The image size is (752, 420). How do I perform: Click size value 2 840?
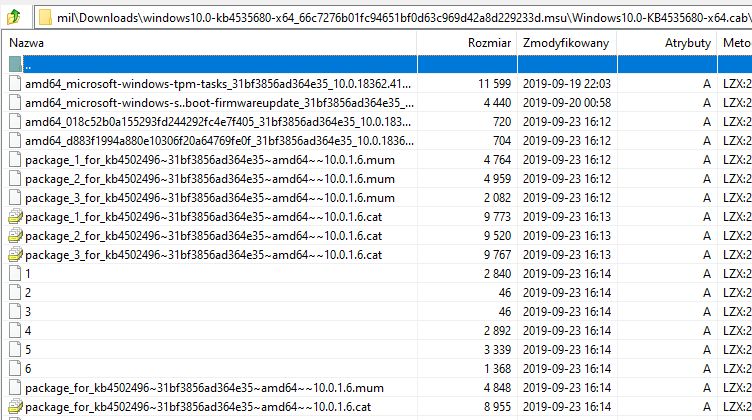coord(497,274)
